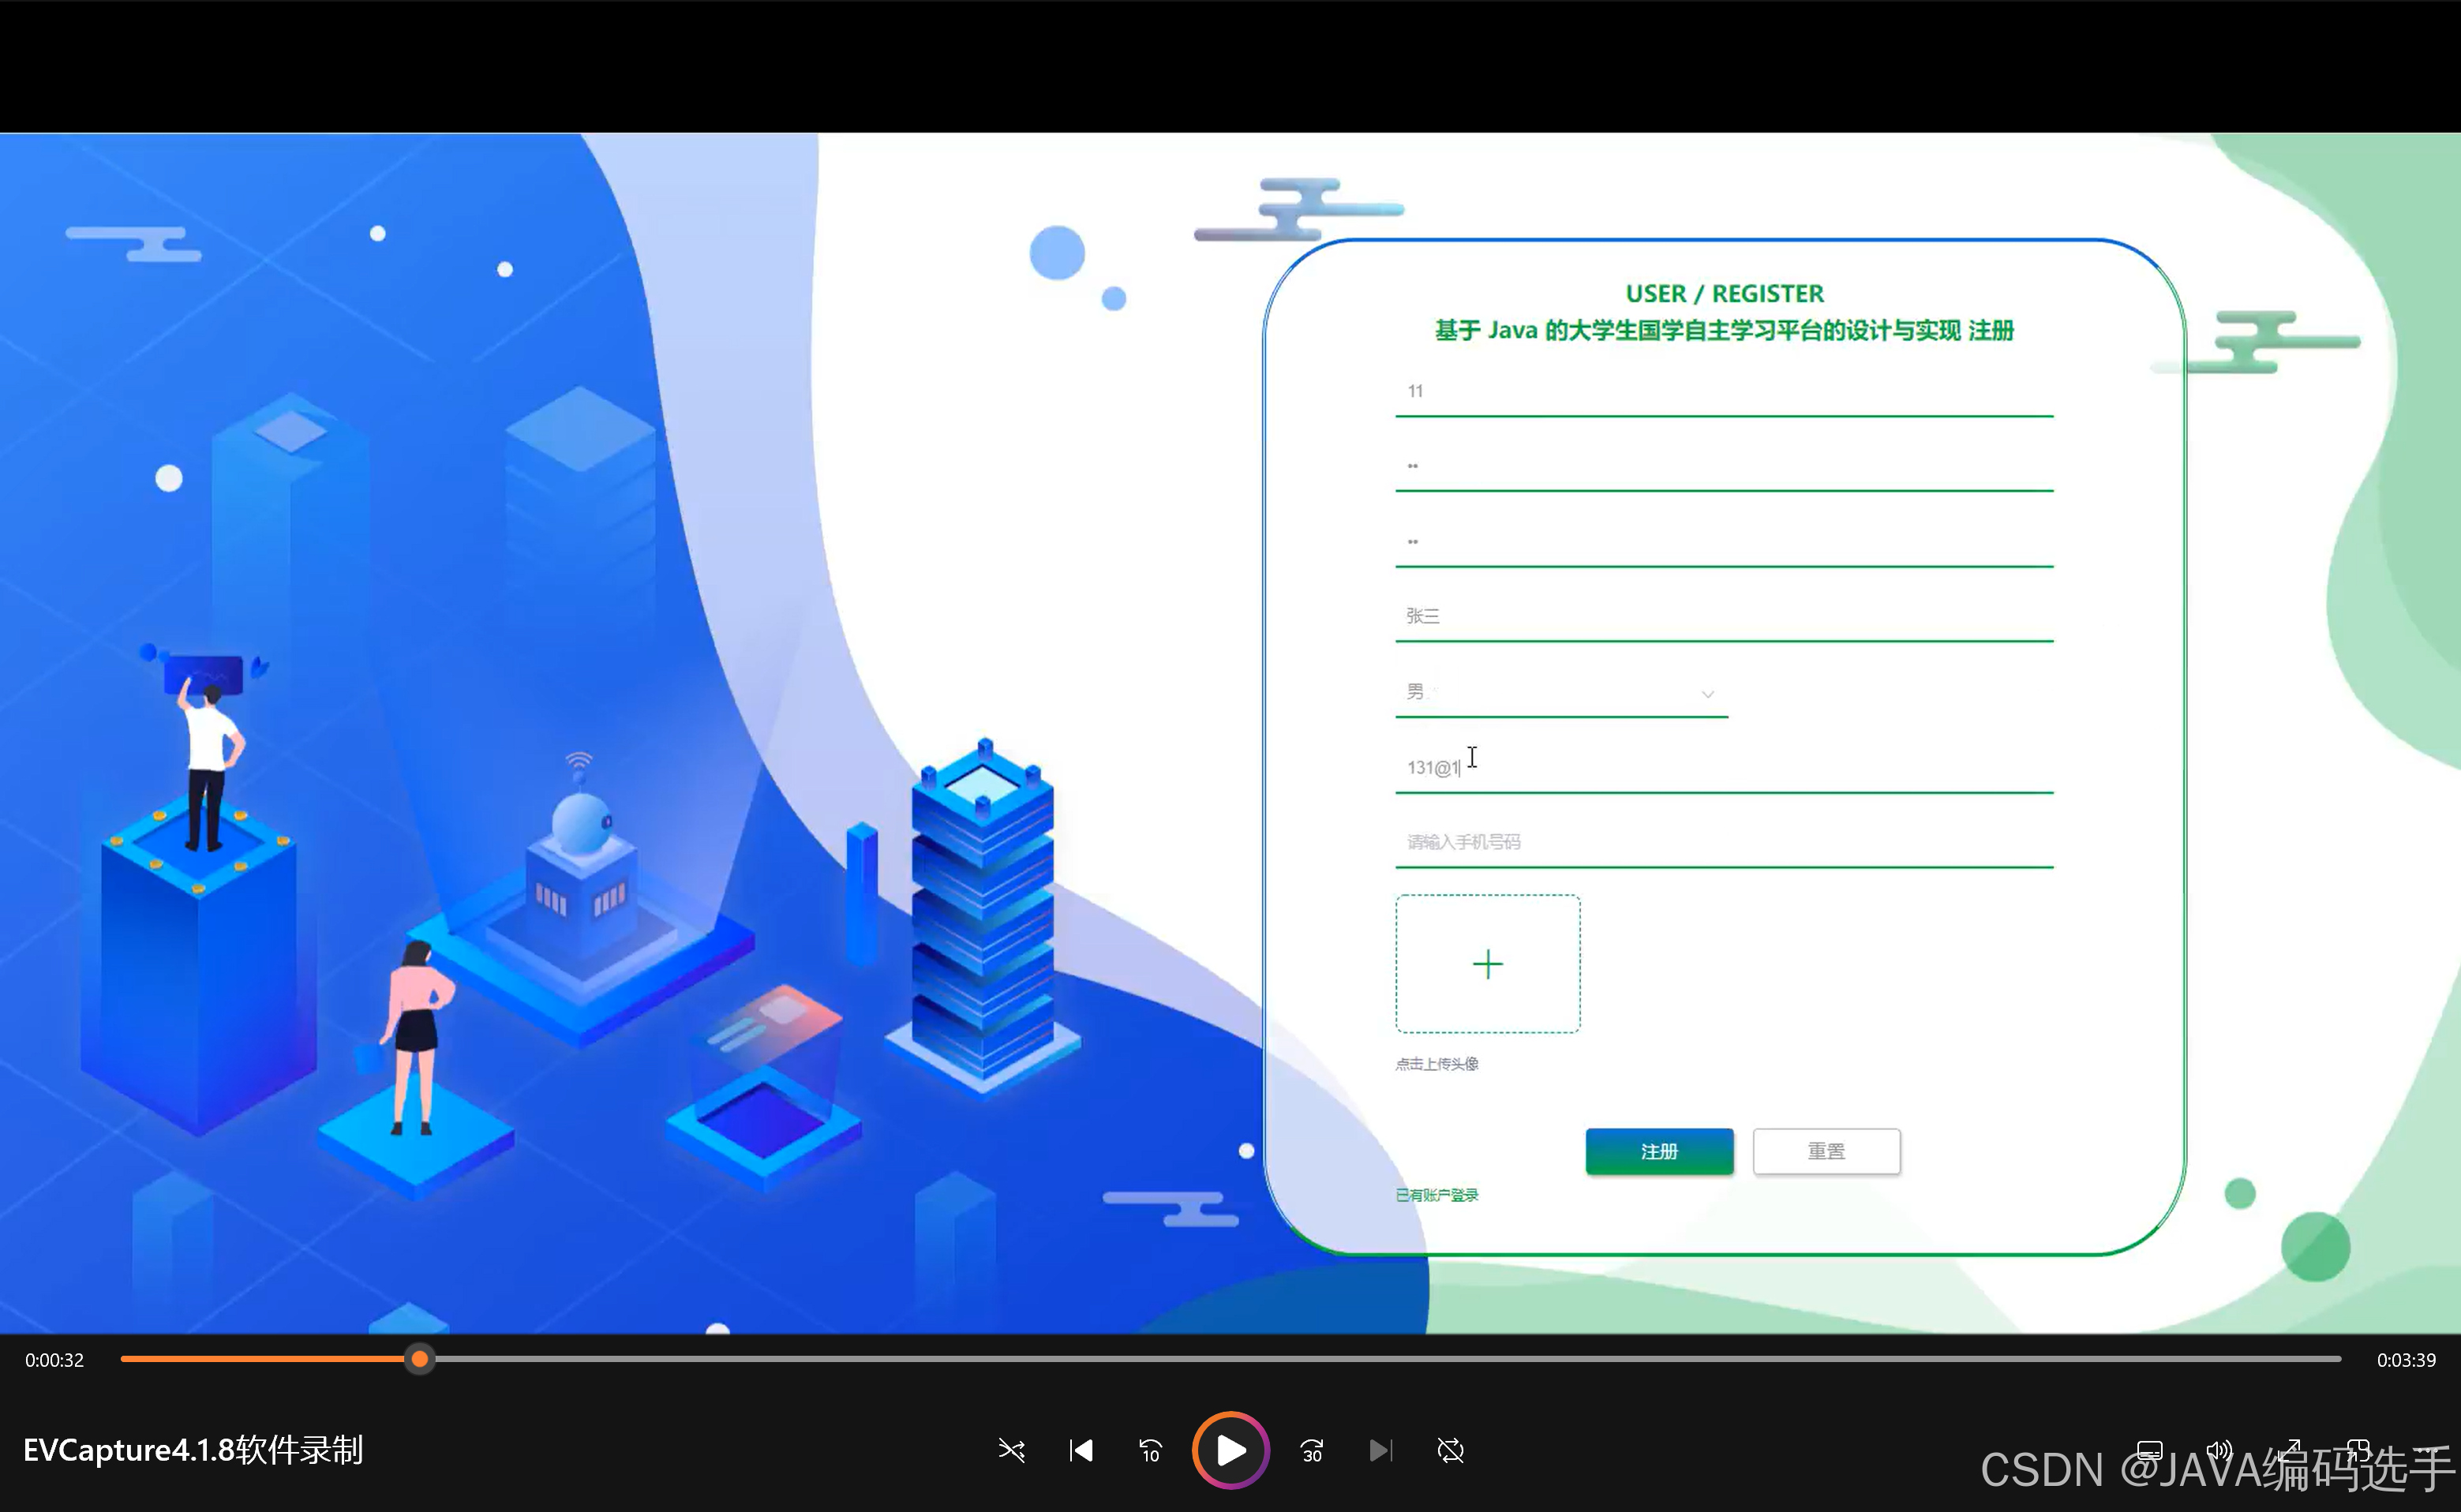Click the 点击上传头像 caption

click(x=1437, y=1064)
